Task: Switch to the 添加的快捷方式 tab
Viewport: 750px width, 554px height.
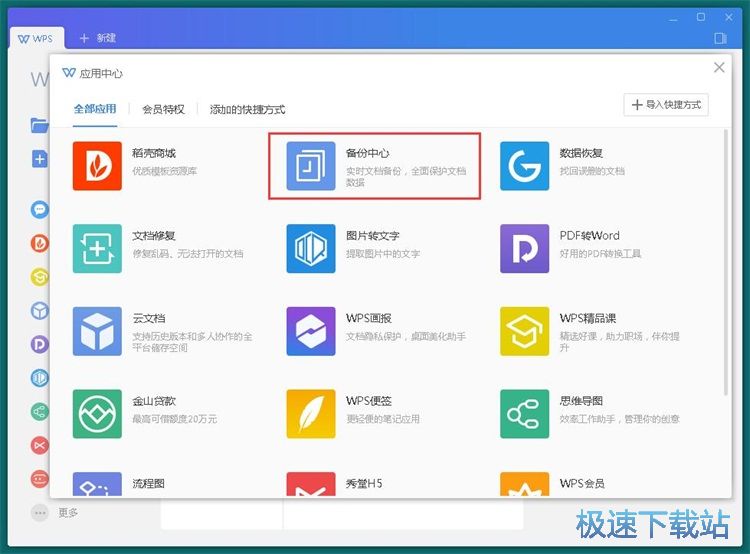Action: pyautogui.click(x=247, y=110)
